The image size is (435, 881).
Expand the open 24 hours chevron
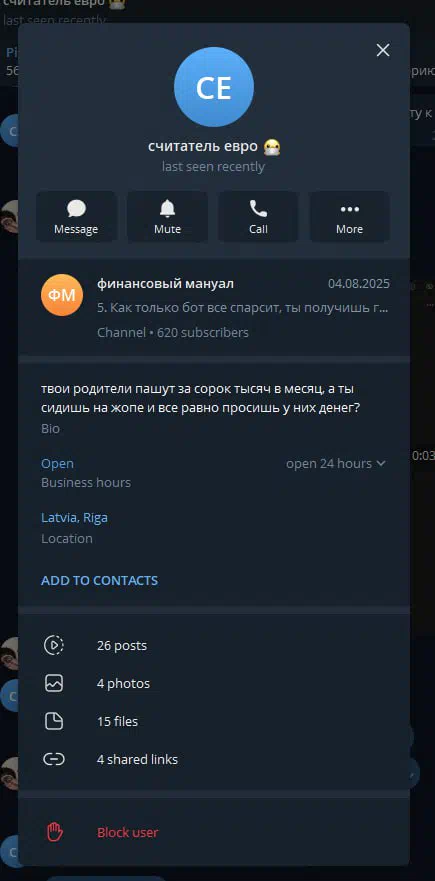(381, 464)
